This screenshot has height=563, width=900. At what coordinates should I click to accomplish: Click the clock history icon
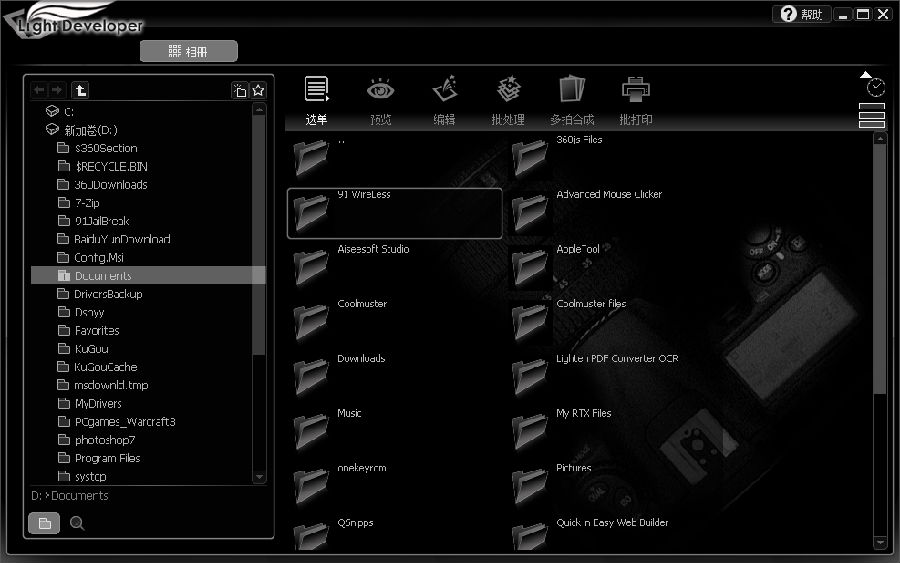coord(875,88)
